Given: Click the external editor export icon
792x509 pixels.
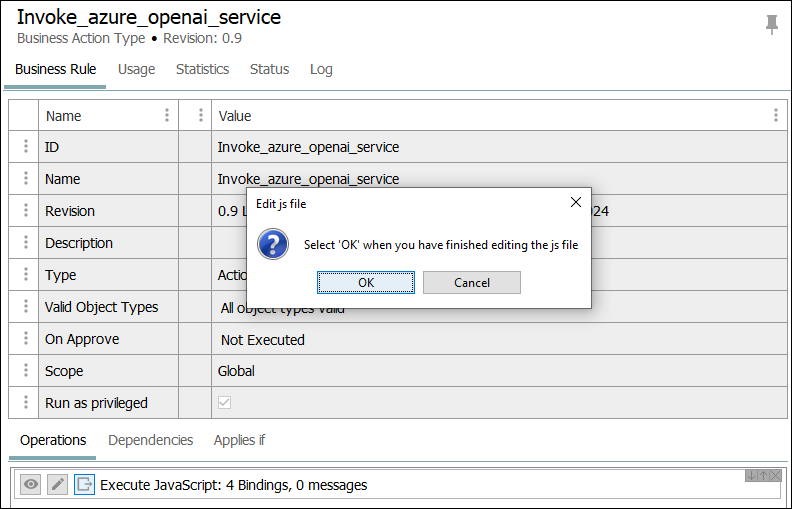Looking at the screenshot, I should click(x=84, y=485).
